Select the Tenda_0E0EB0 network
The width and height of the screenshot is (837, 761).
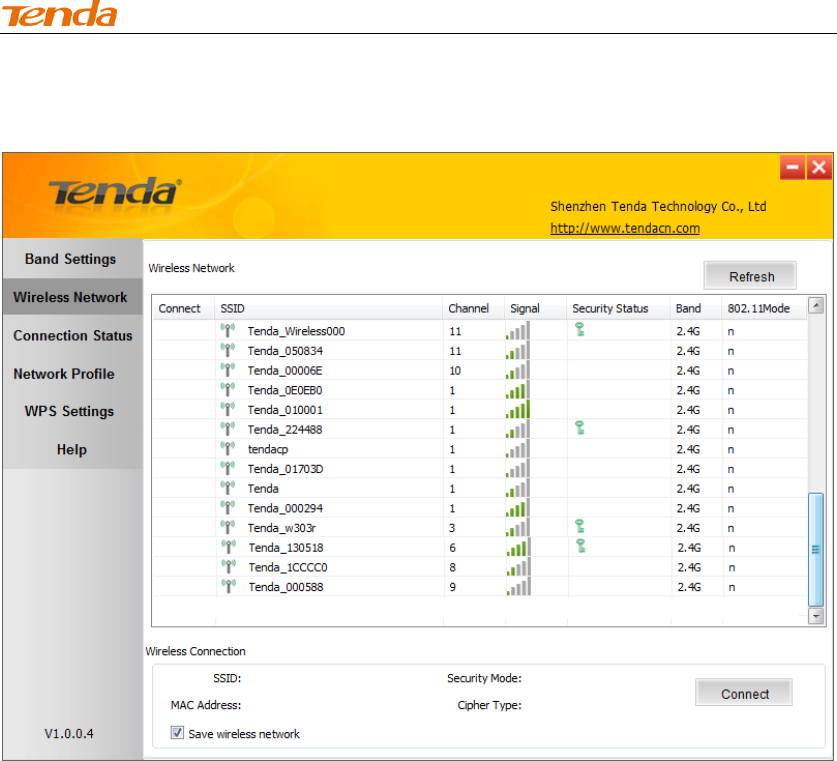point(480,390)
